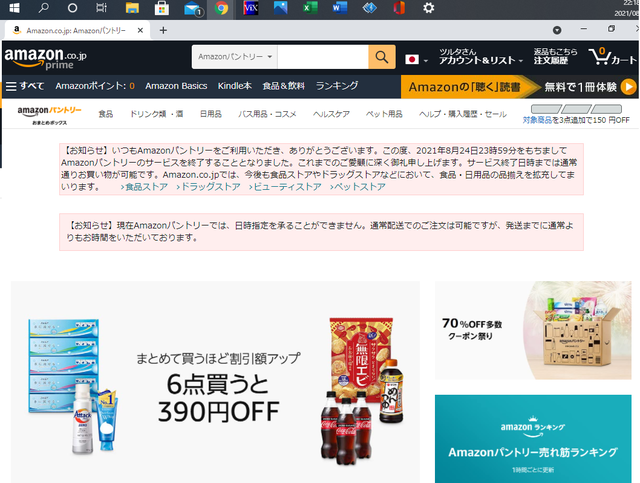Open File Explorer from taskbar
The width and height of the screenshot is (640, 483).
[x=132, y=8]
